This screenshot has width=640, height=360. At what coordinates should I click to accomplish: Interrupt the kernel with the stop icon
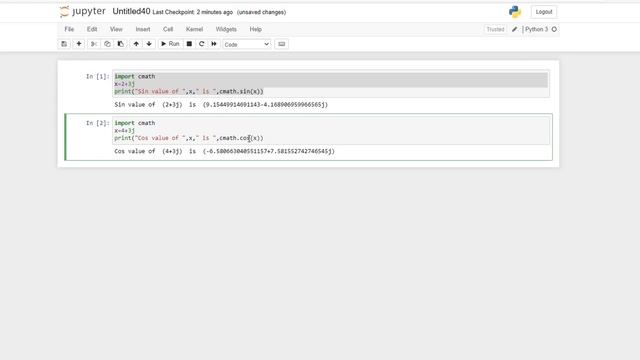click(189, 44)
